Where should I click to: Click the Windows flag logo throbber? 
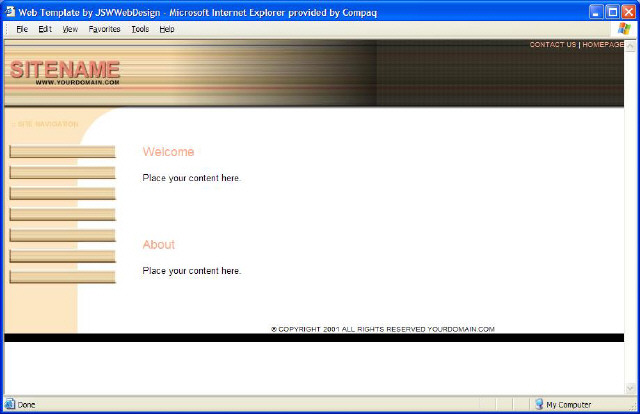pyautogui.click(x=623, y=29)
